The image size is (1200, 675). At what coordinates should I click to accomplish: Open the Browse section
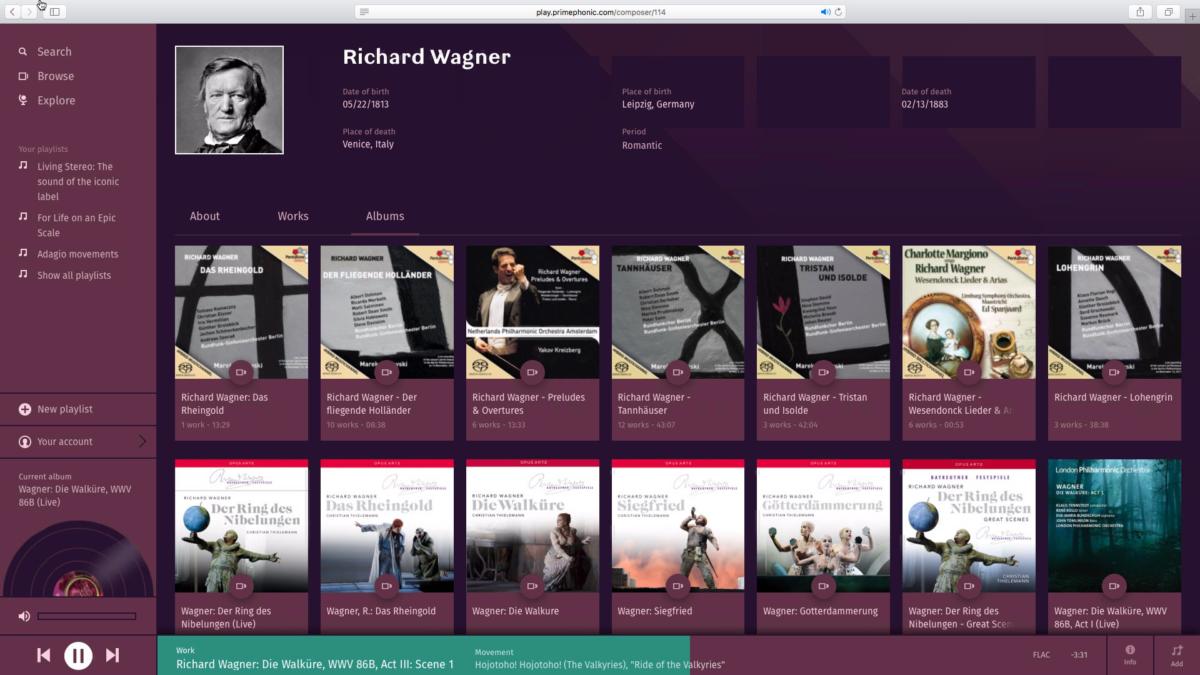click(x=46, y=76)
